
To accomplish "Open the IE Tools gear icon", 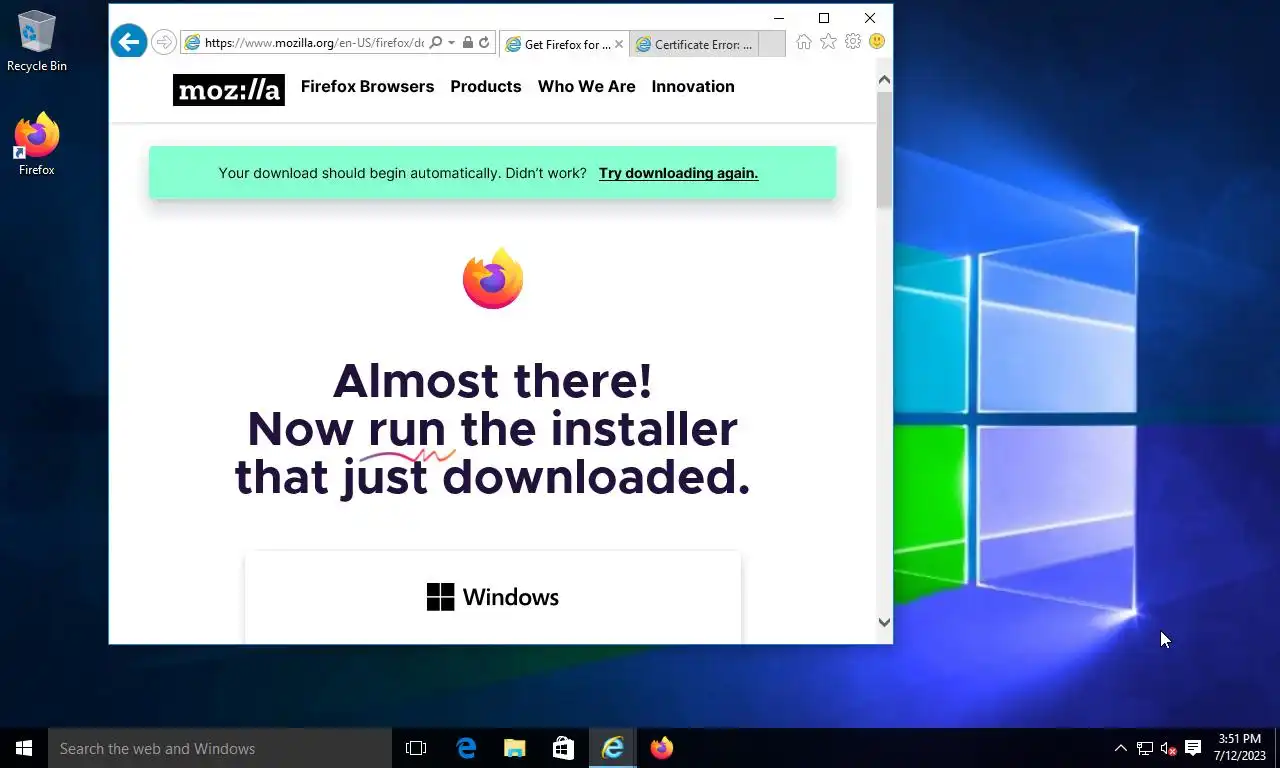I will [x=853, y=41].
